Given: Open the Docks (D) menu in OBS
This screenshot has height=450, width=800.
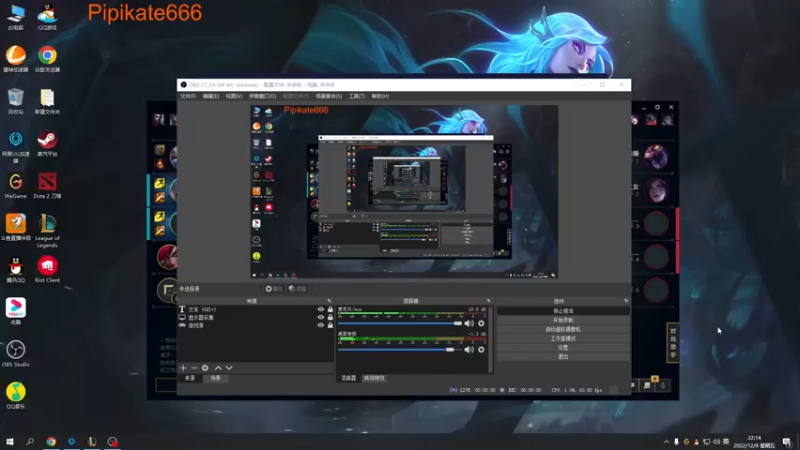Looking at the screenshot, I should tap(262, 96).
